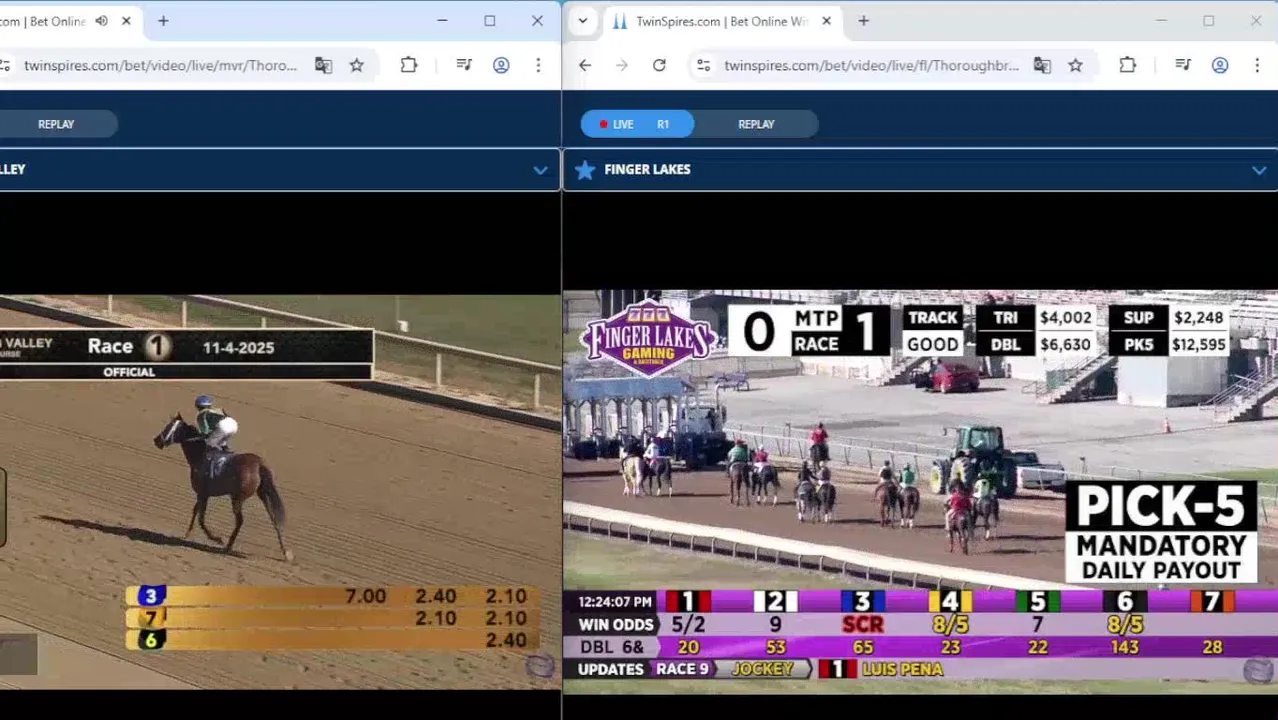The height and width of the screenshot is (720, 1278).
Task: Favorite Finger Lakes track with star icon
Action: 585,169
